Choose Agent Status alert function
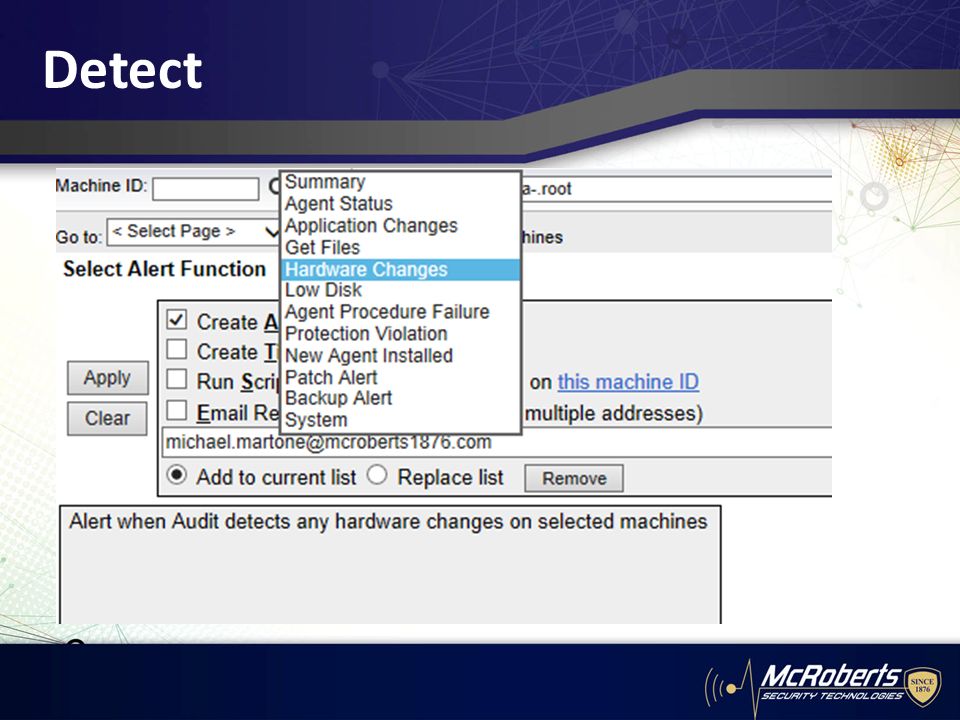Image resolution: width=960 pixels, height=720 pixels. (400, 203)
